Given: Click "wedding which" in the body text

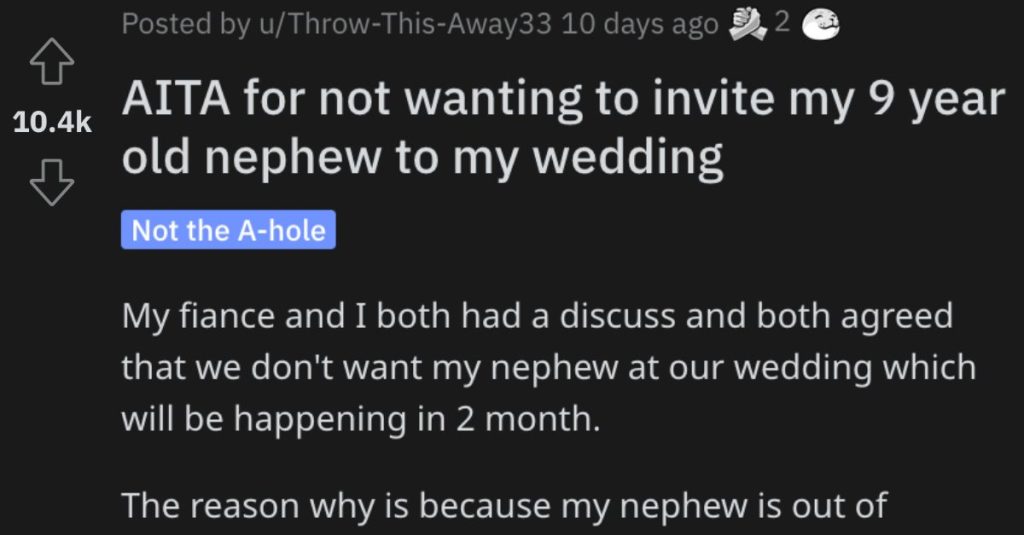Looking at the screenshot, I should coord(855,368).
